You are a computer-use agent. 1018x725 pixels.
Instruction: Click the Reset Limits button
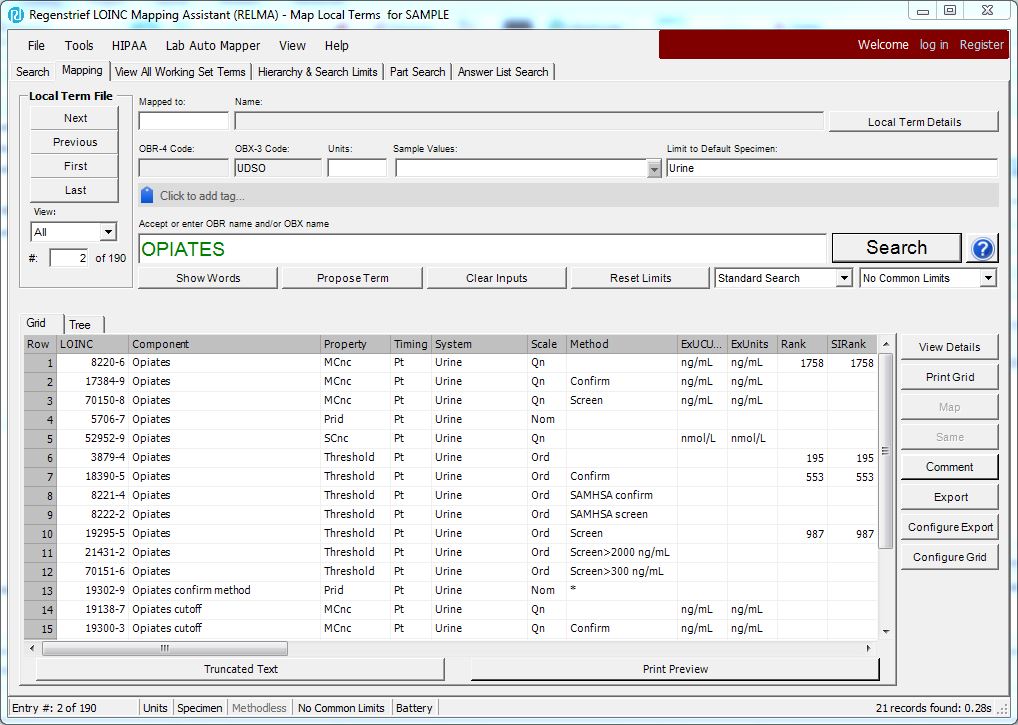(640, 278)
